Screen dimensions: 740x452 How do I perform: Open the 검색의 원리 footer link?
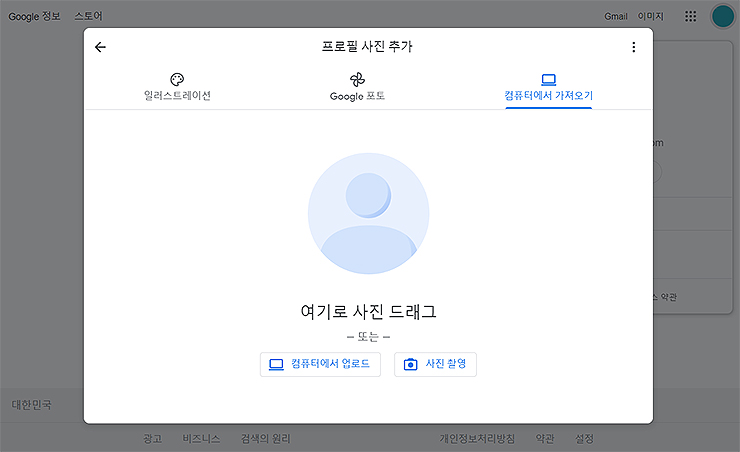(x=266, y=439)
